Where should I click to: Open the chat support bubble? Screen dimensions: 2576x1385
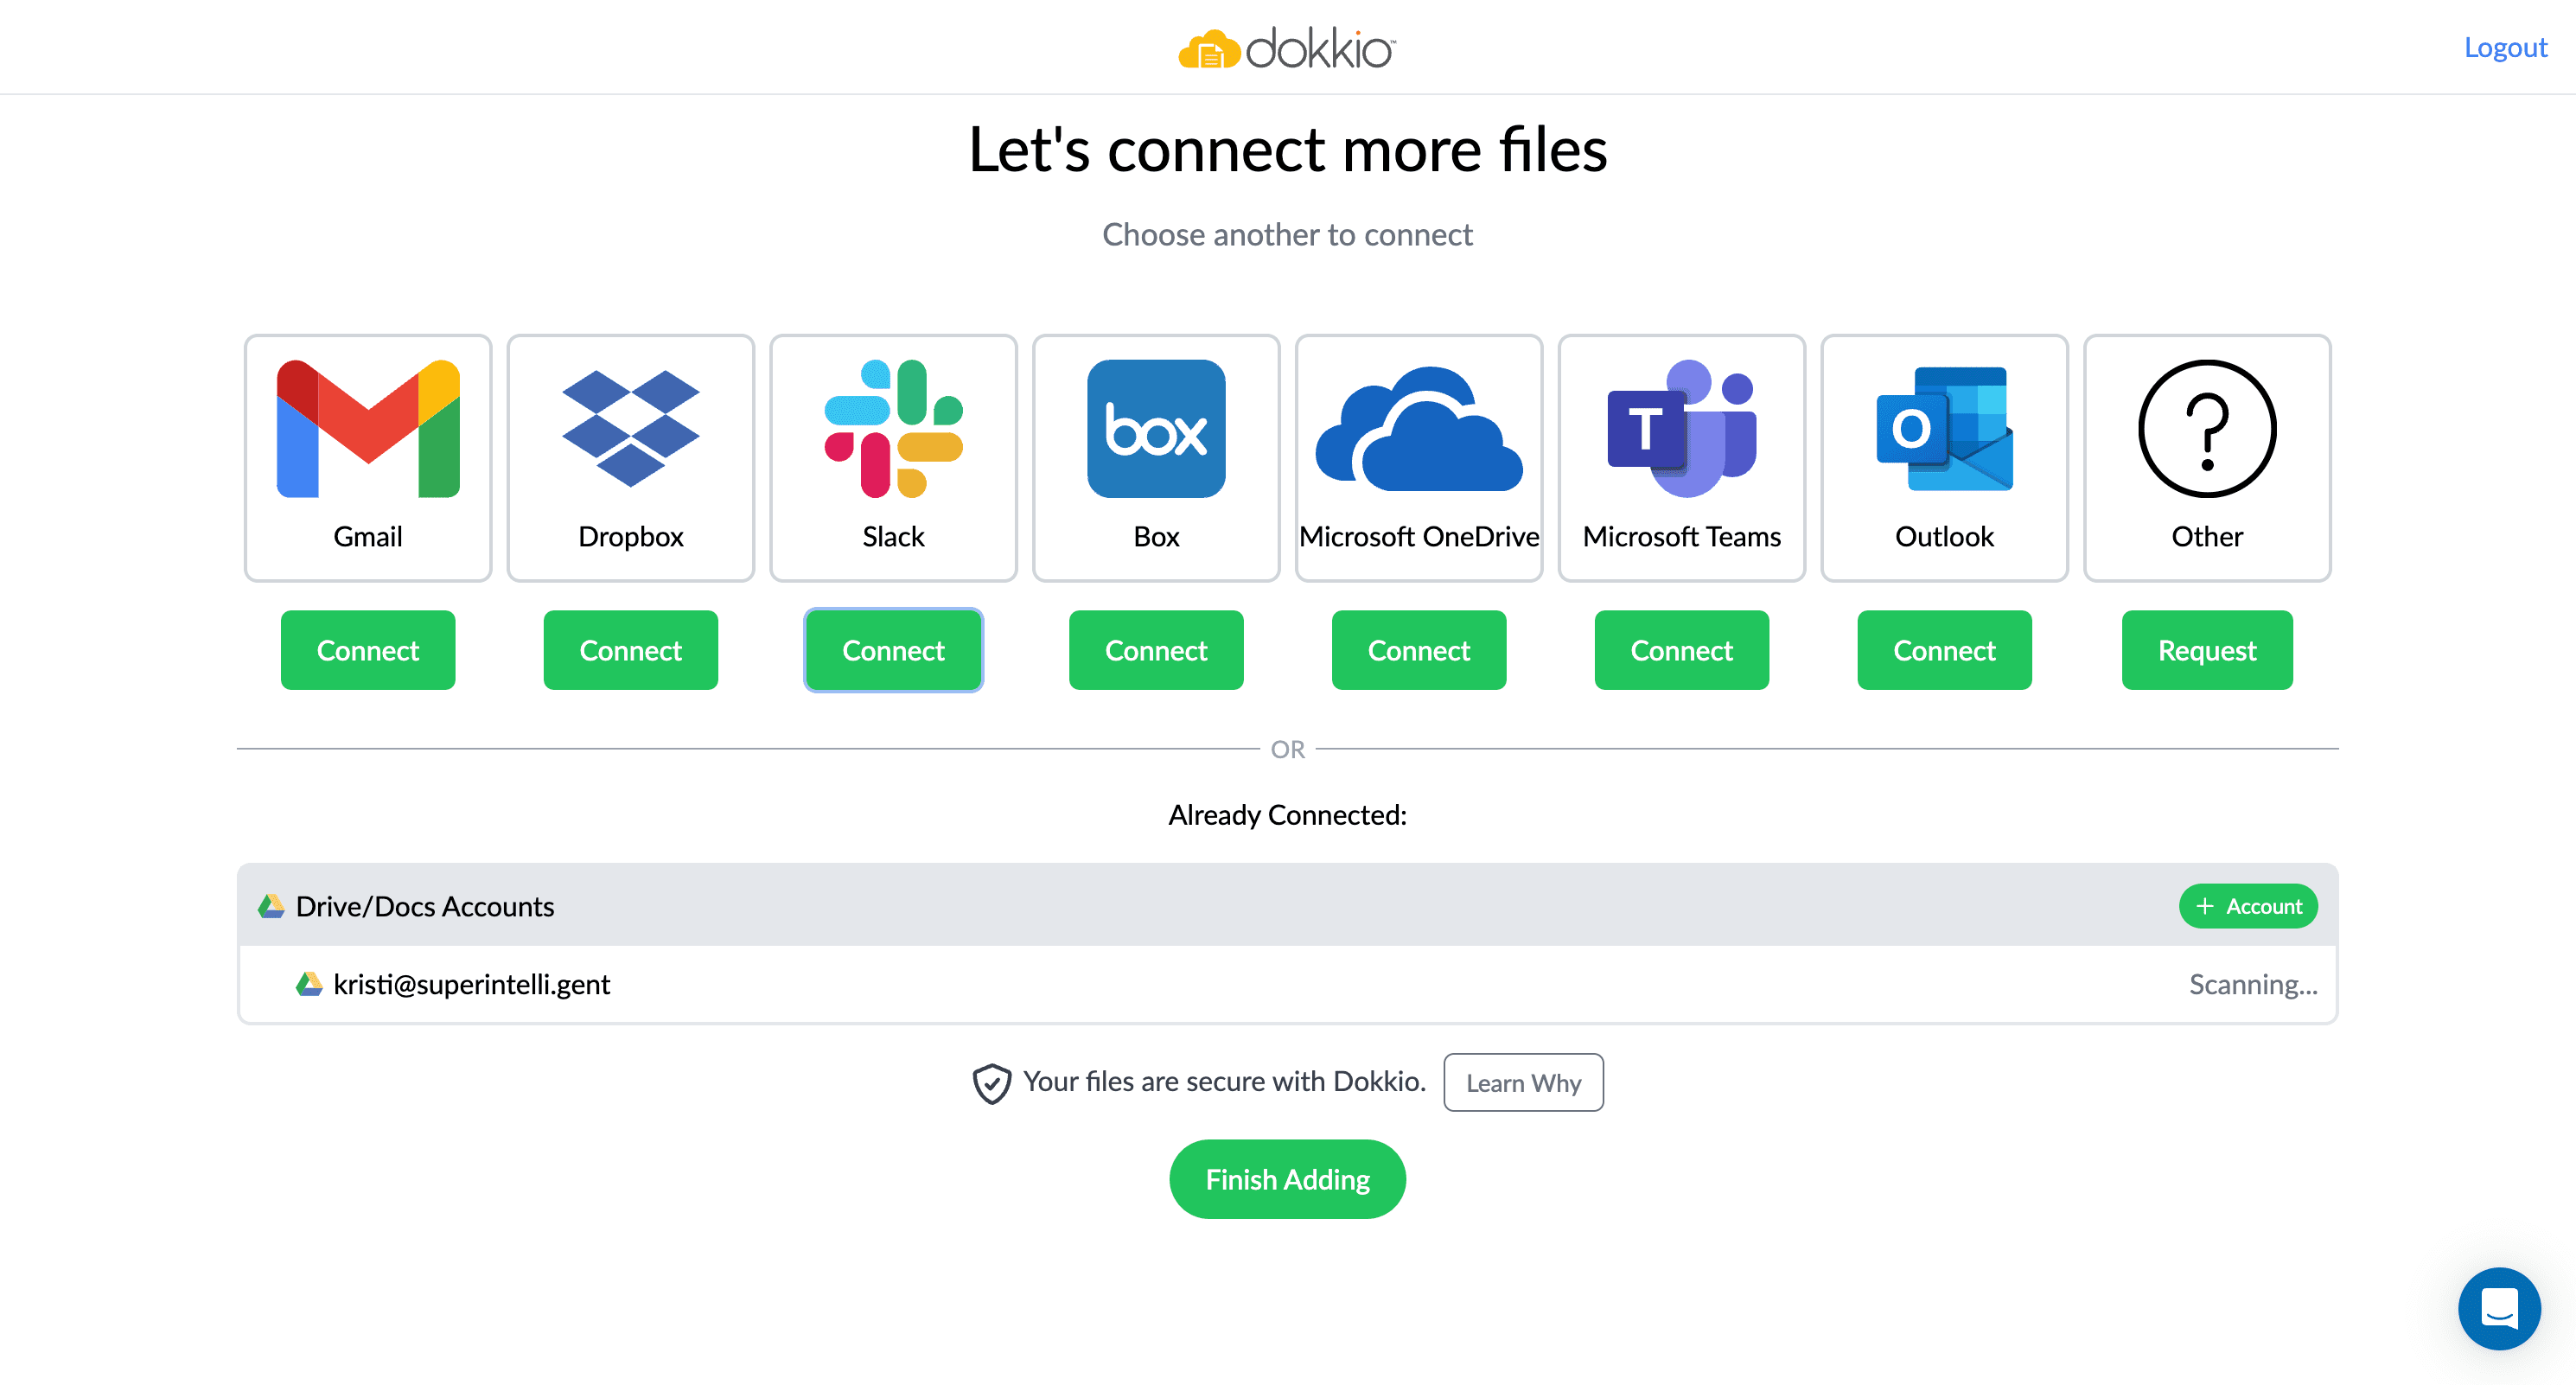[2499, 1308]
